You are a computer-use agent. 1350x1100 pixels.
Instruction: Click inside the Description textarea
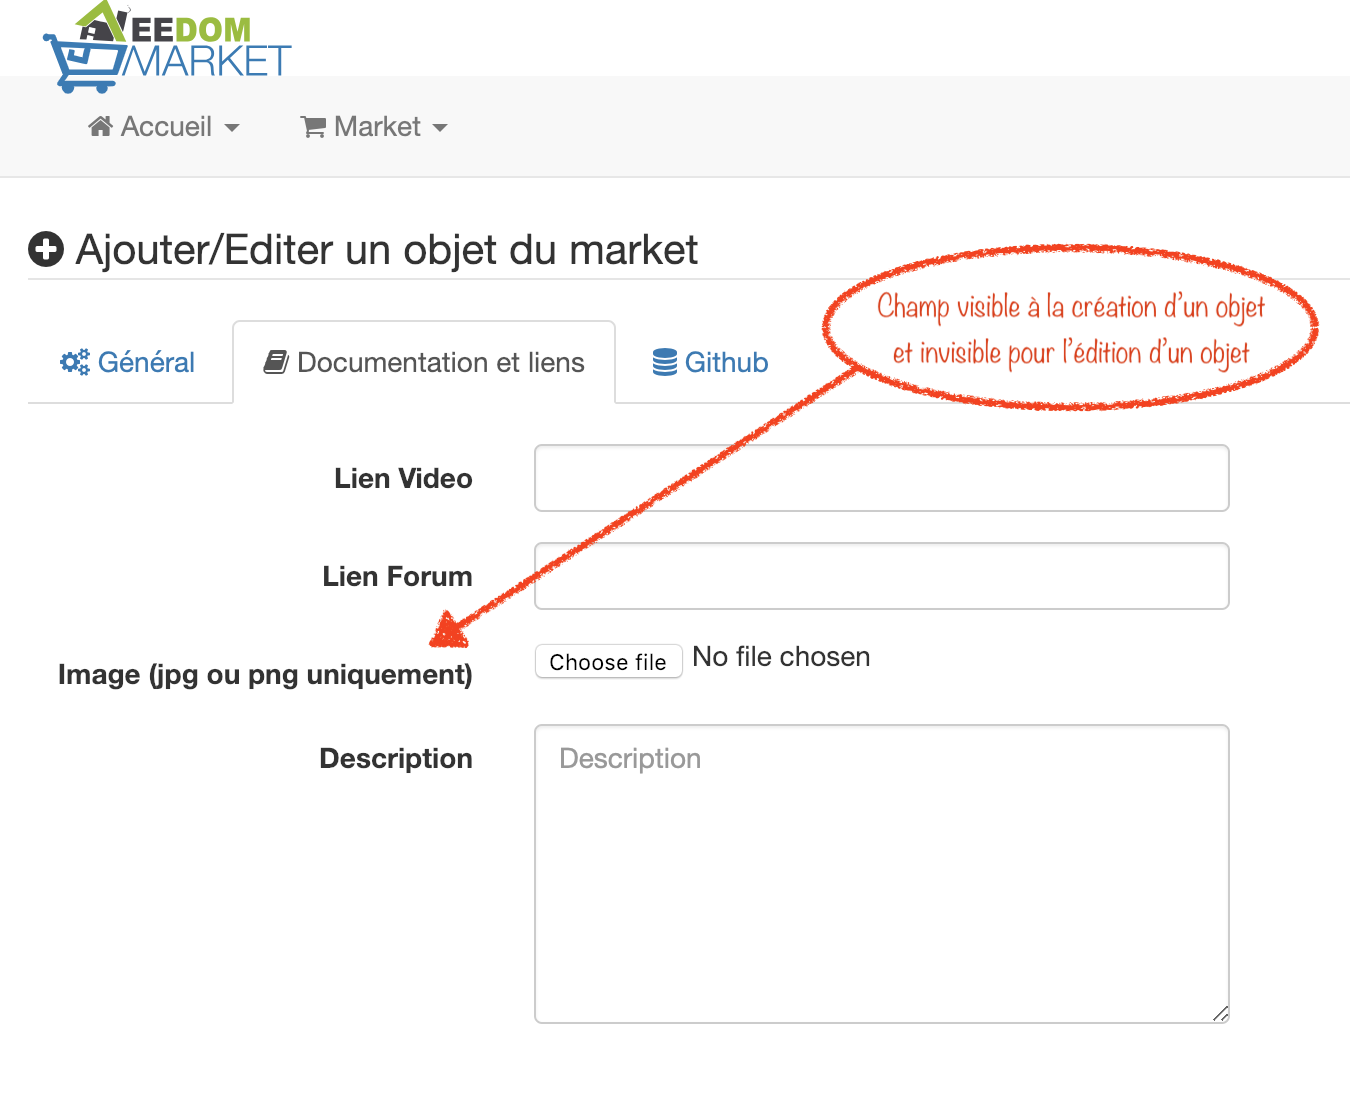tap(882, 874)
